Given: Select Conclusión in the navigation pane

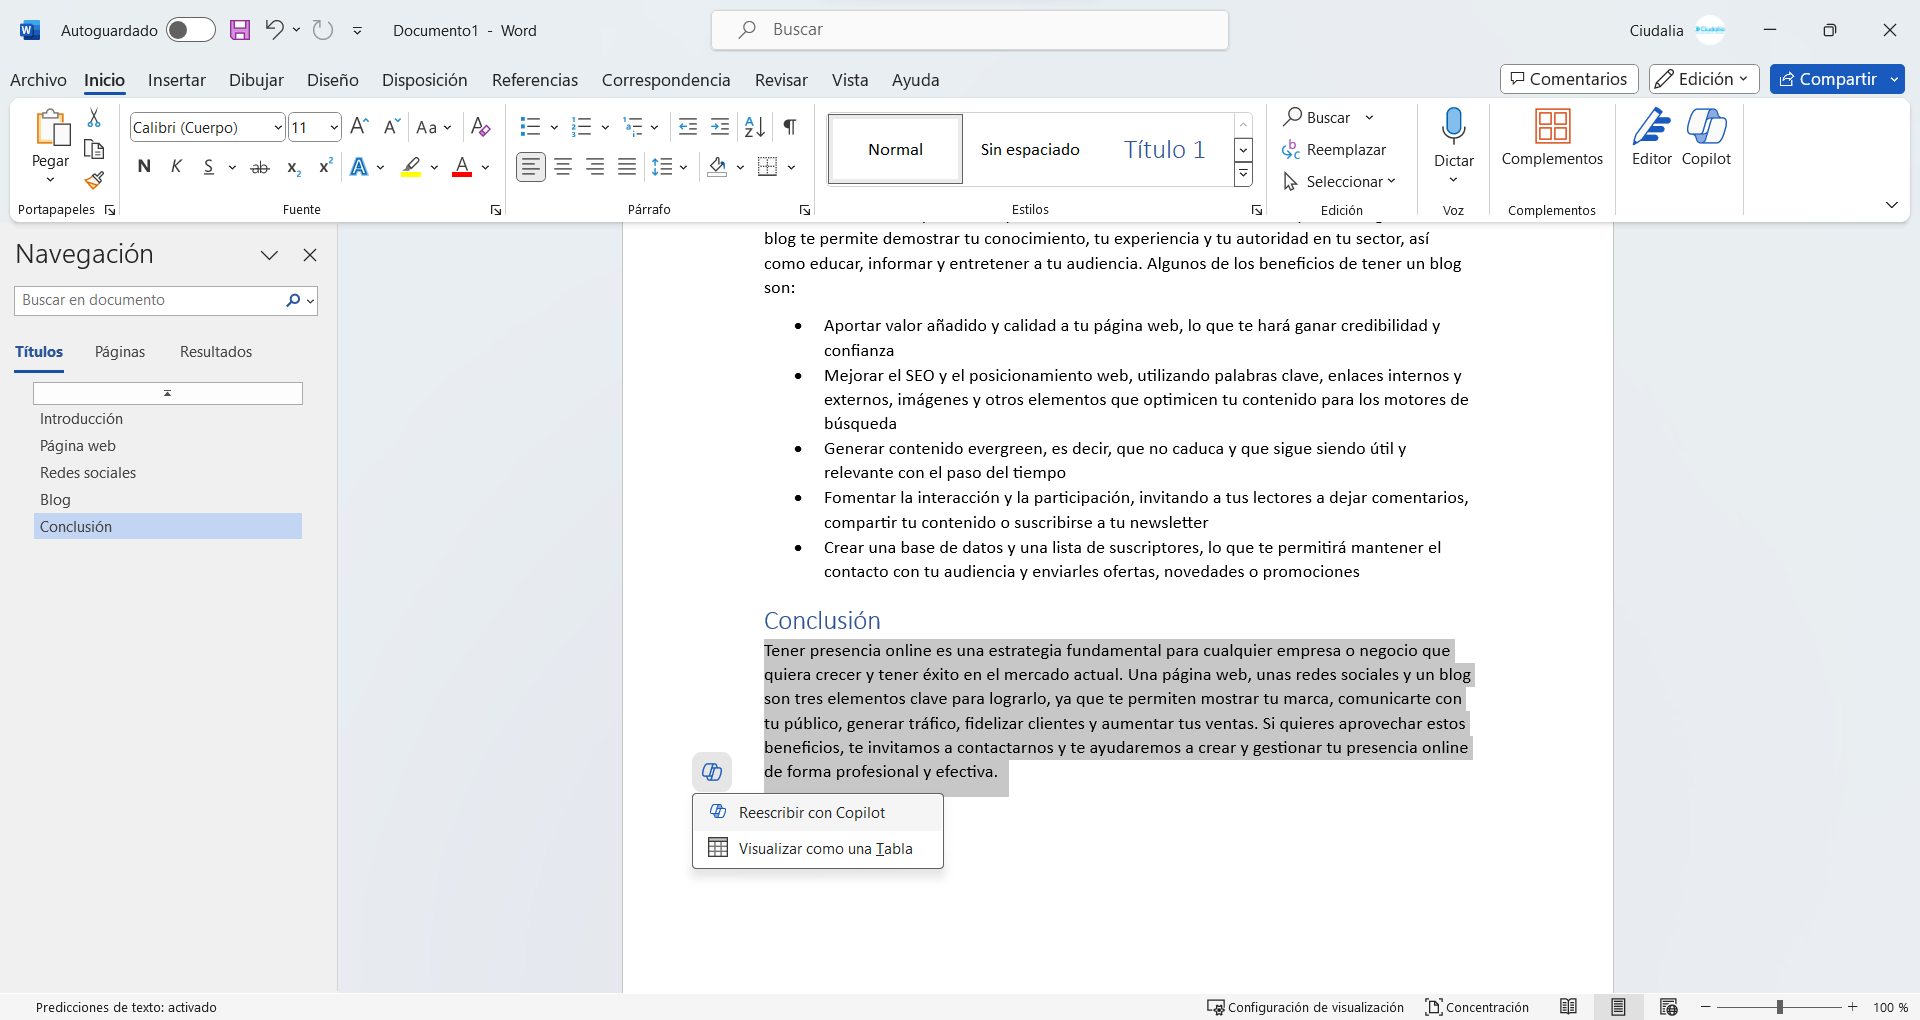Looking at the screenshot, I should tap(75, 526).
